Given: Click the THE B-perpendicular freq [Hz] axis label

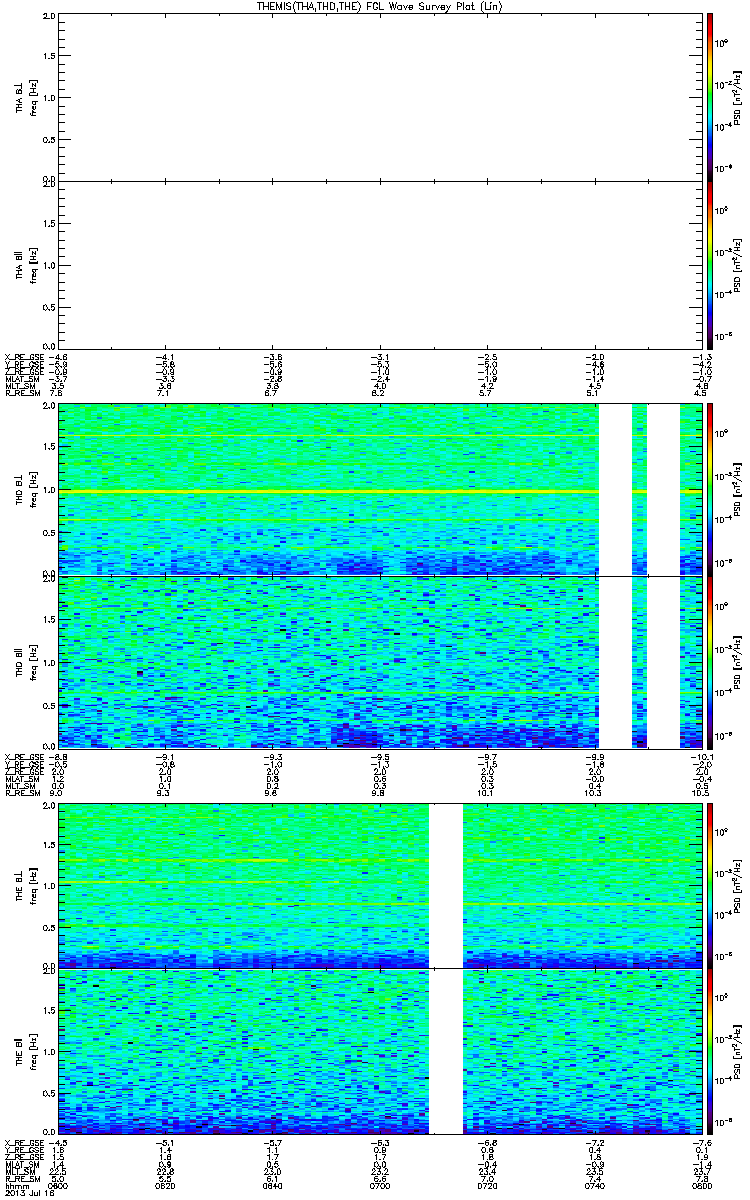Looking at the screenshot, I should (33, 885).
